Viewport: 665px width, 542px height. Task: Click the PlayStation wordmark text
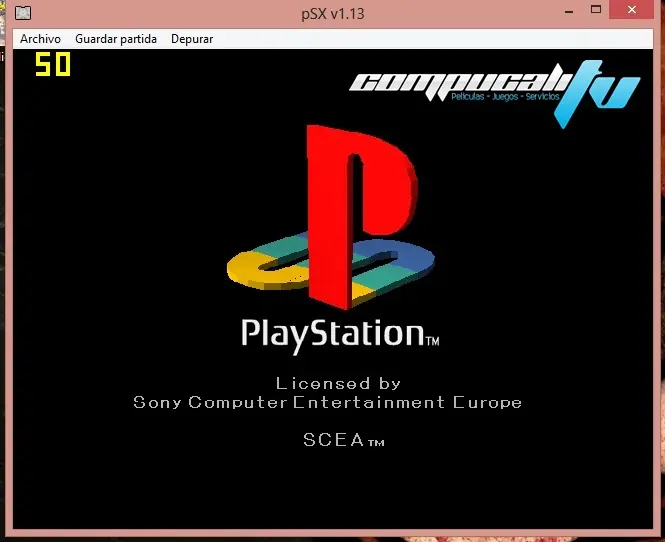(340, 336)
